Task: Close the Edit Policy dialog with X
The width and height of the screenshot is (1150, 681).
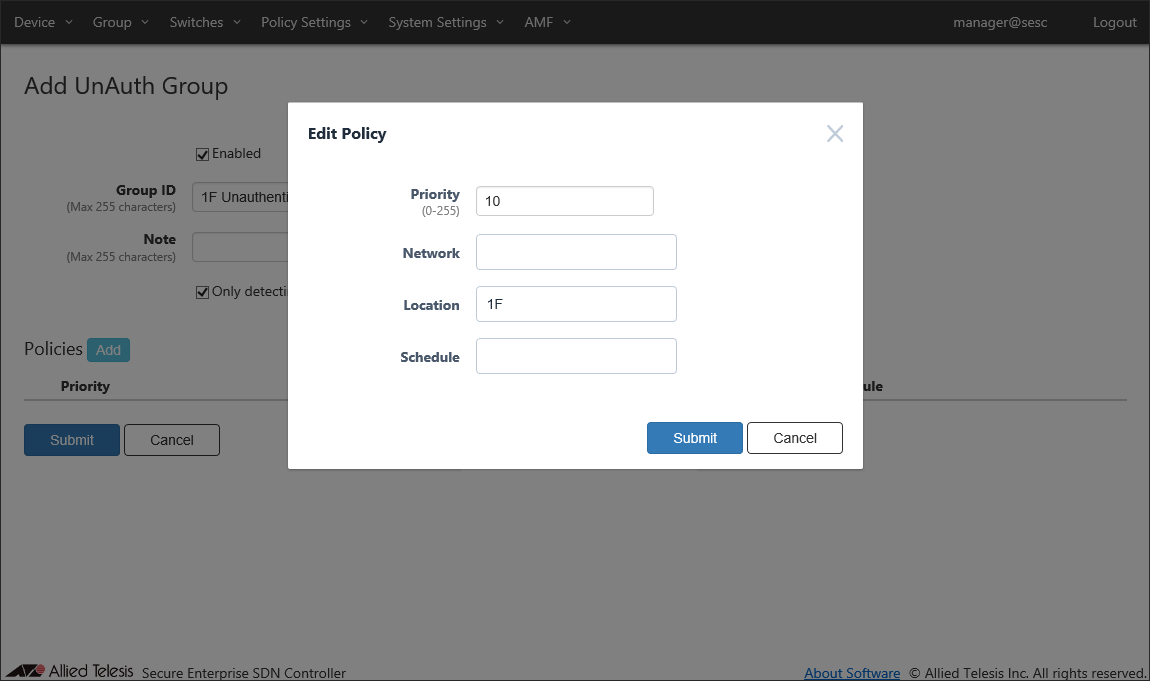Action: pos(835,133)
